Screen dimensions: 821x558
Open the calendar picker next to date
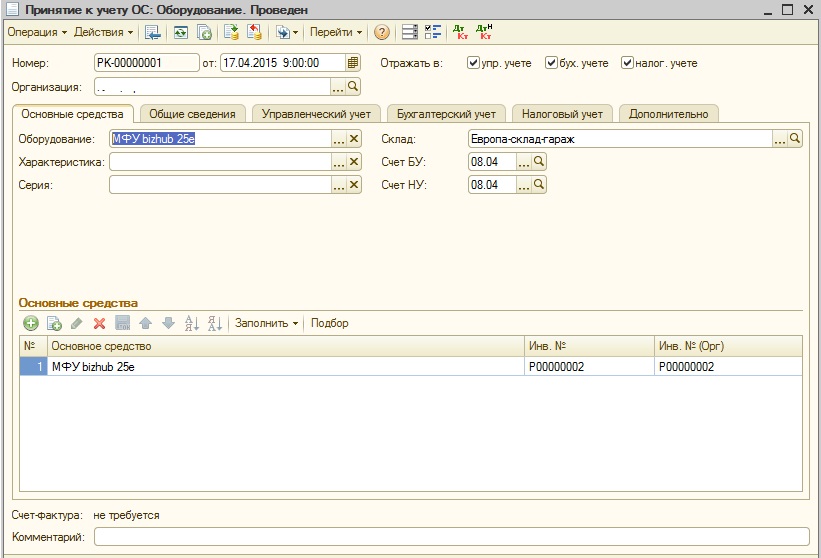353,63
